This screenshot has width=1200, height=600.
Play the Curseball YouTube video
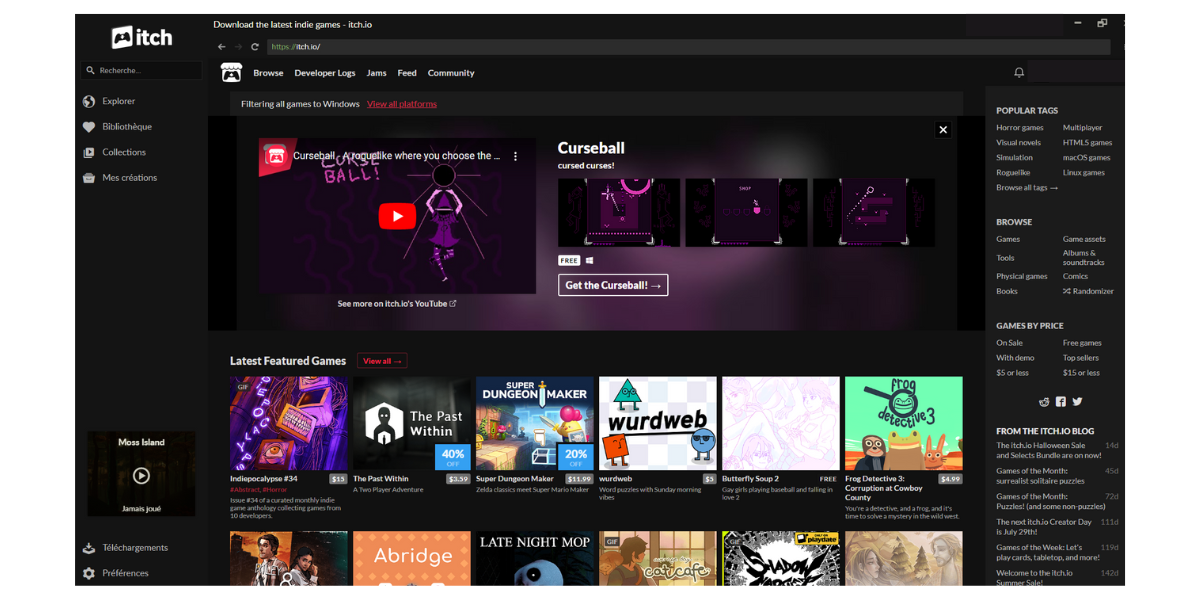[x=397, y=216]
